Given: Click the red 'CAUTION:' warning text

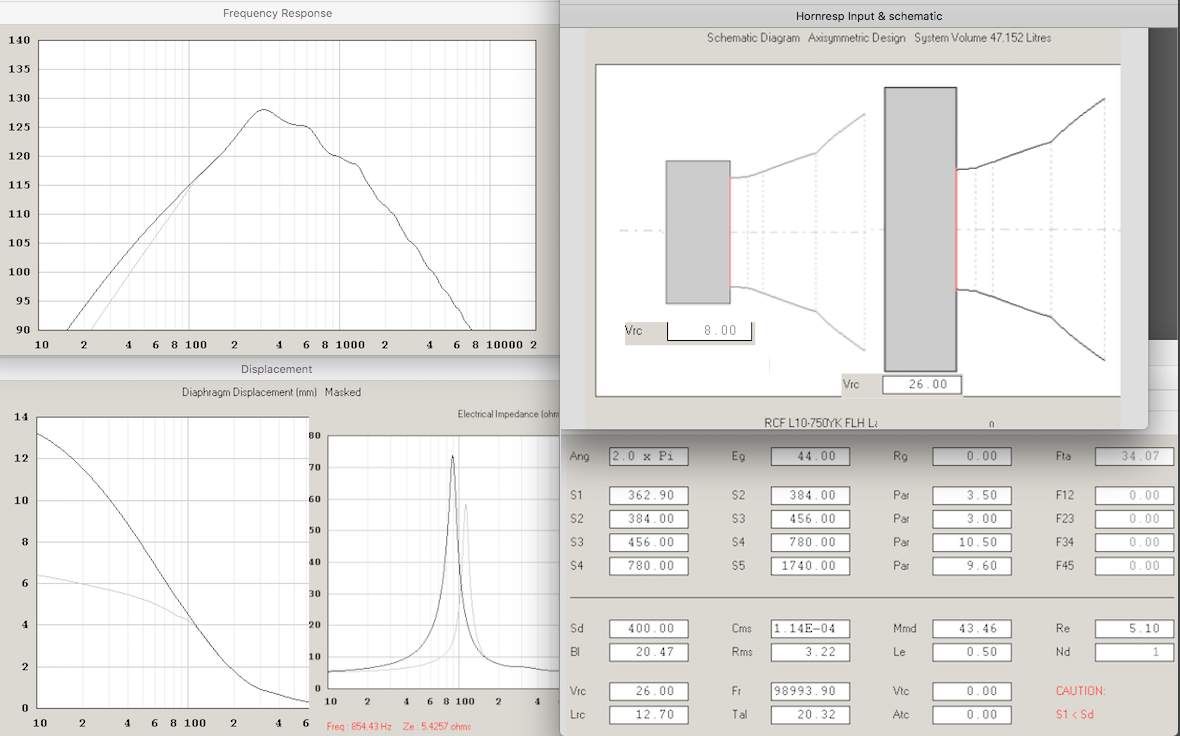Looking at the screenshot, I should tap(1081, 691).
